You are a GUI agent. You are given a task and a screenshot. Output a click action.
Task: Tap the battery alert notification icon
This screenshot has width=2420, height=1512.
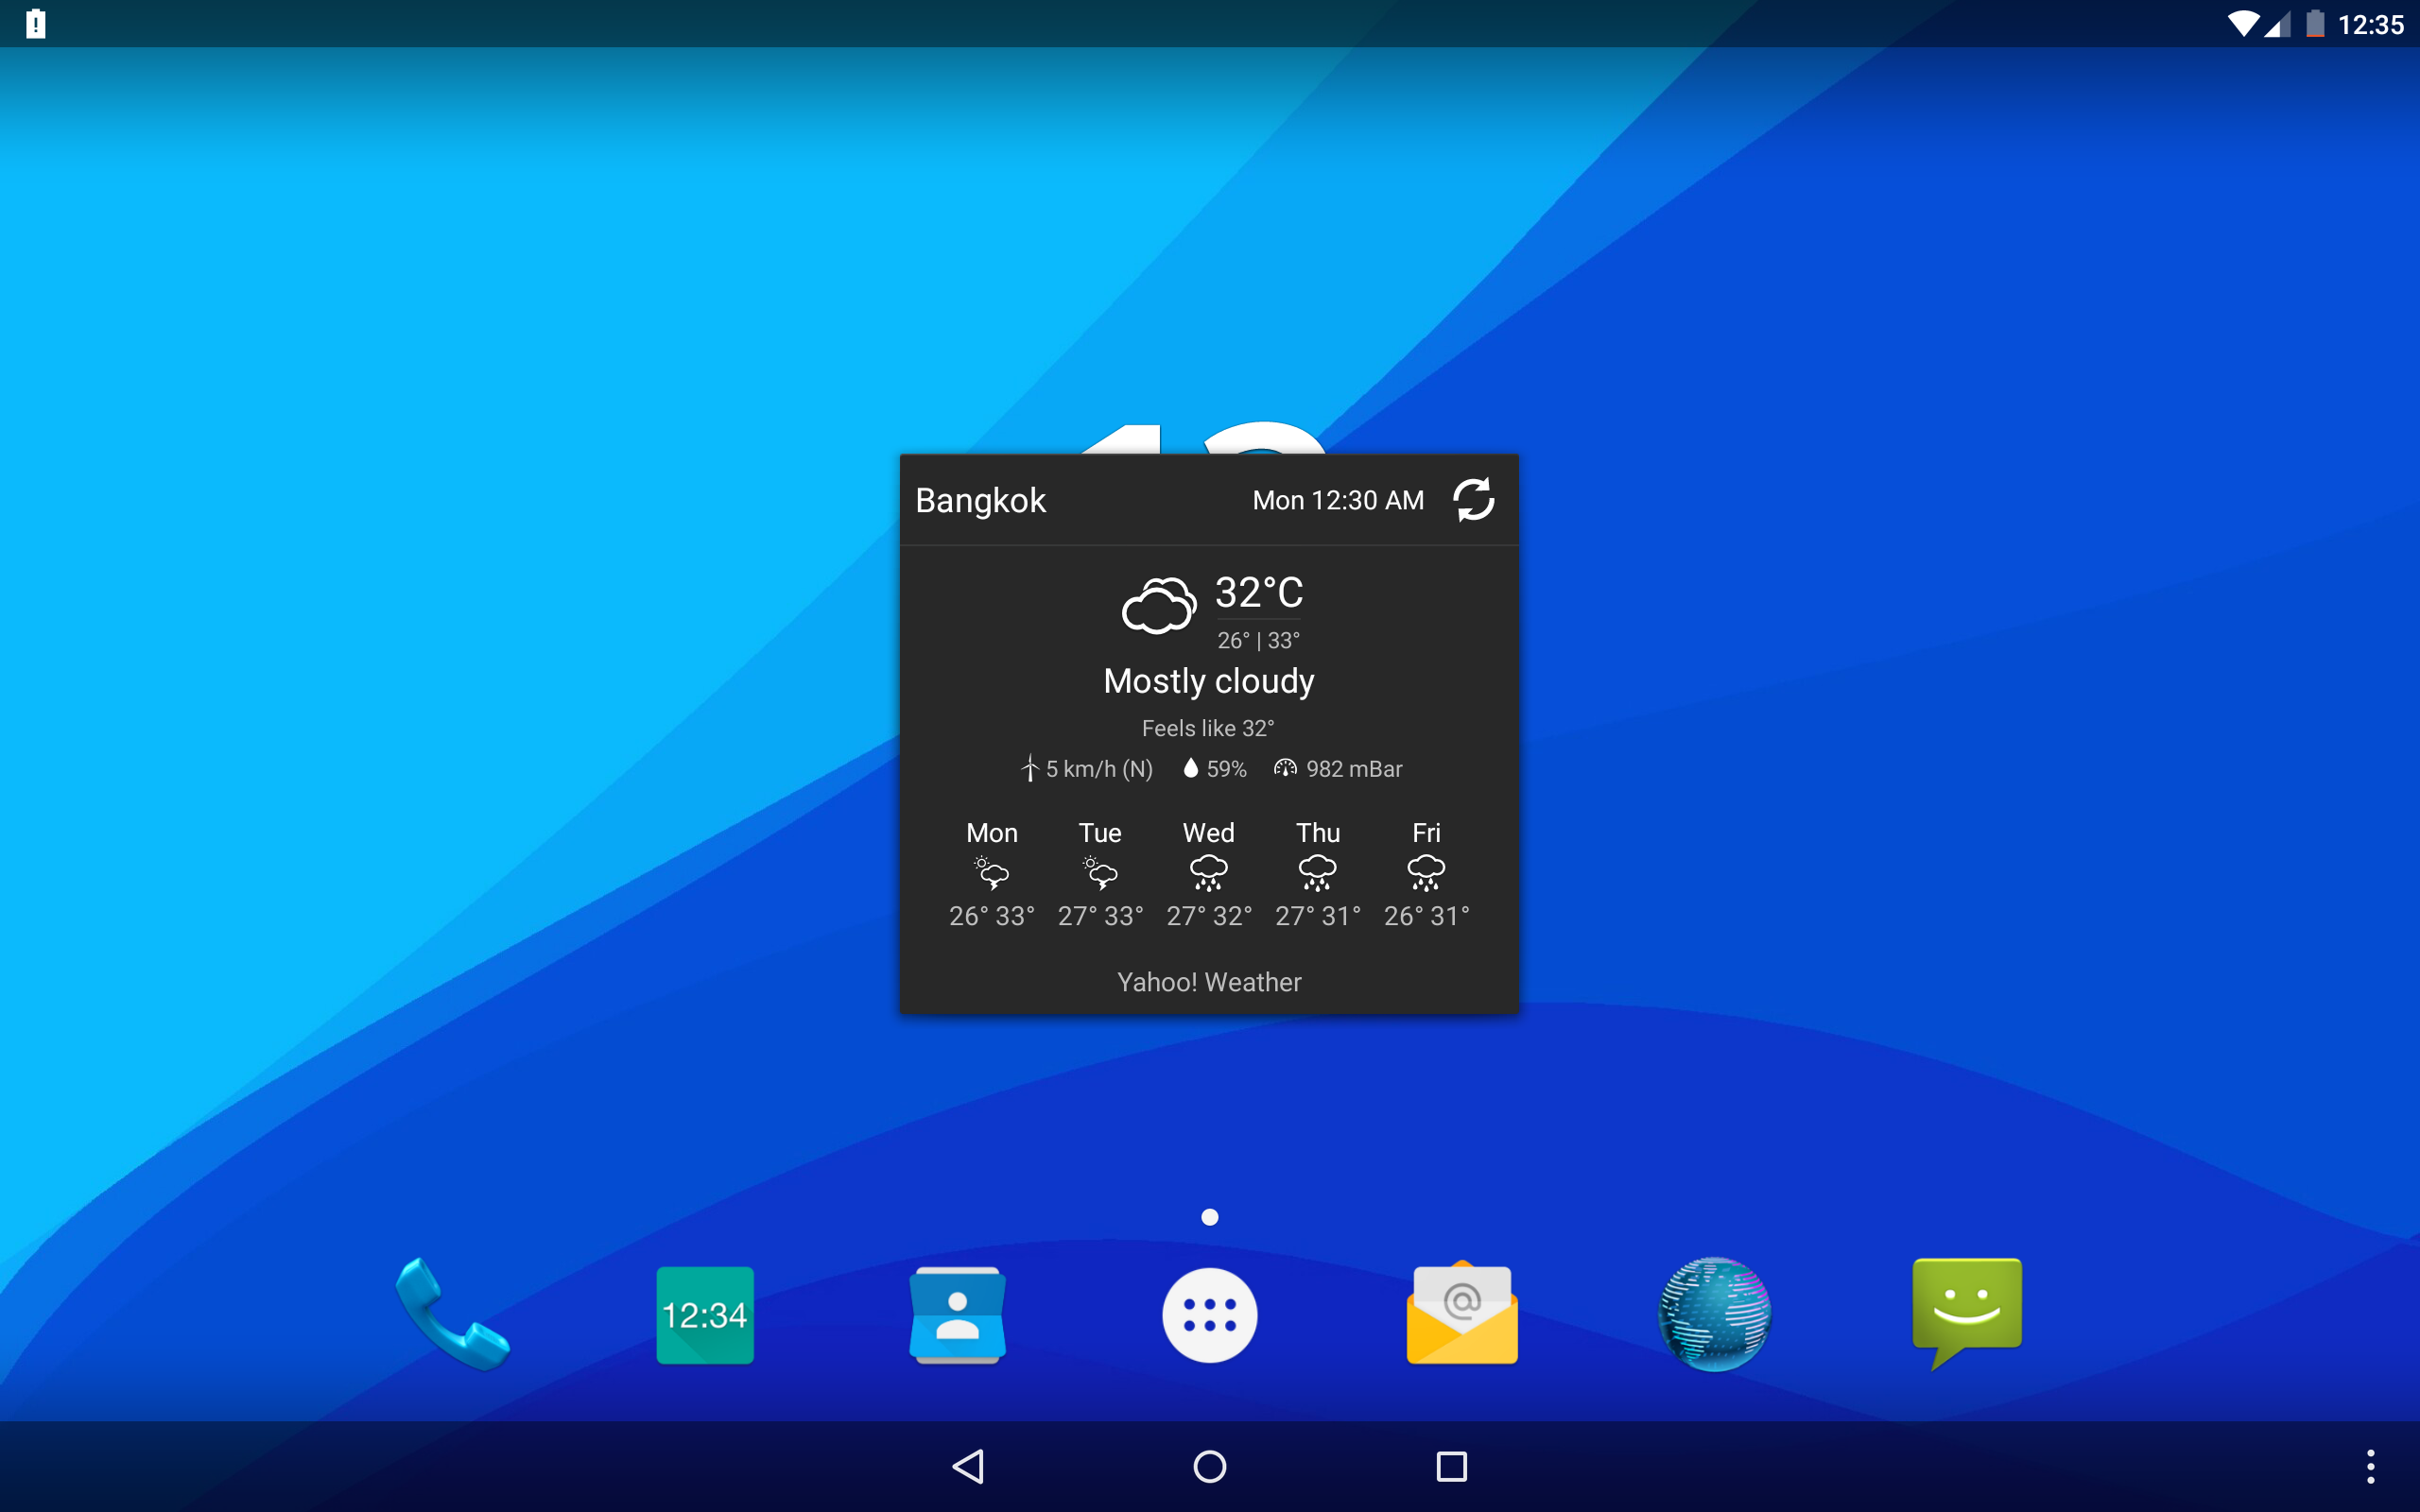pos(36,24)
